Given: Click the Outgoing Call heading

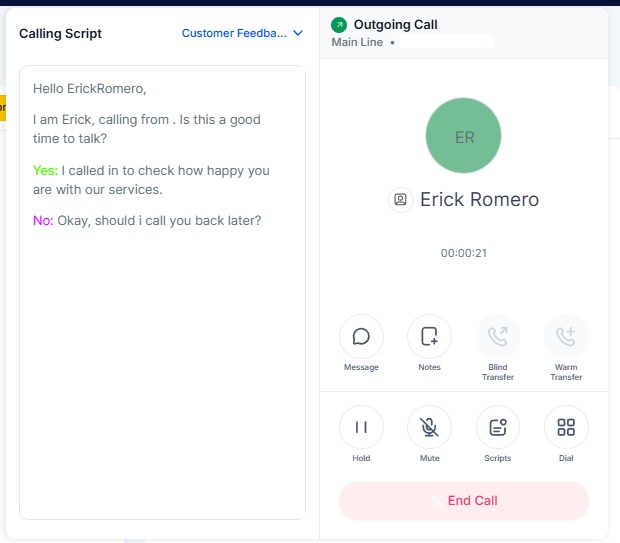Looking at the screenshot, I should [x=395, y=25].
